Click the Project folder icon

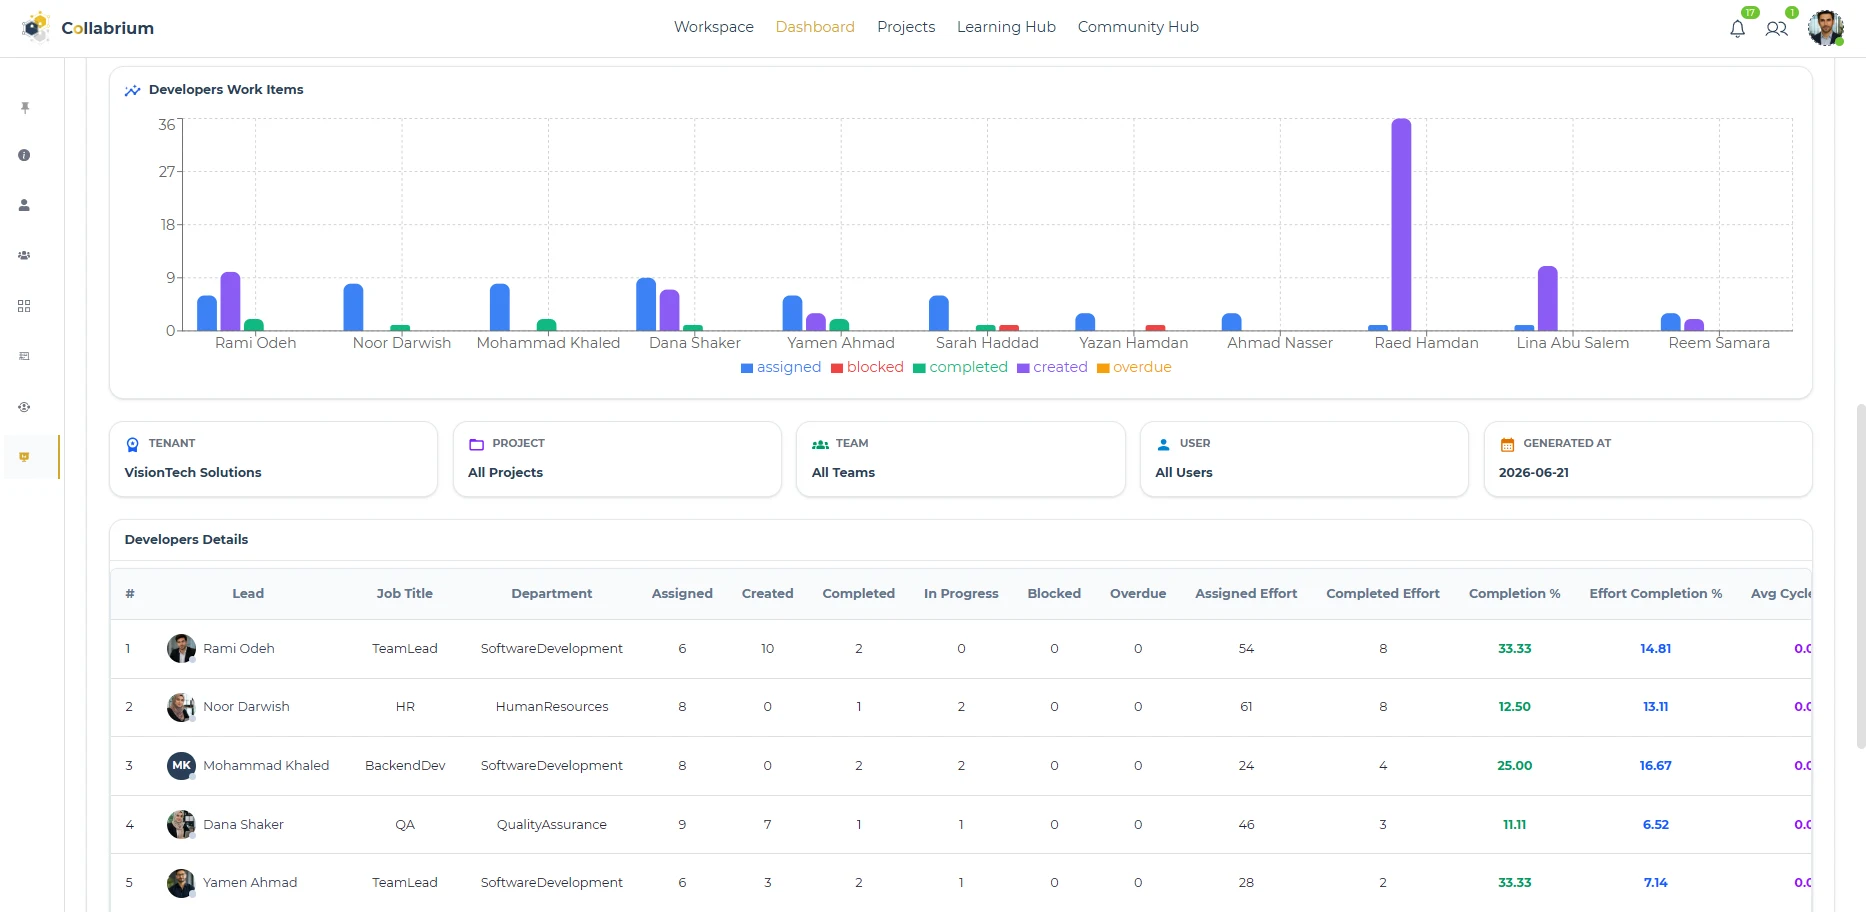[x=477, y=444]
